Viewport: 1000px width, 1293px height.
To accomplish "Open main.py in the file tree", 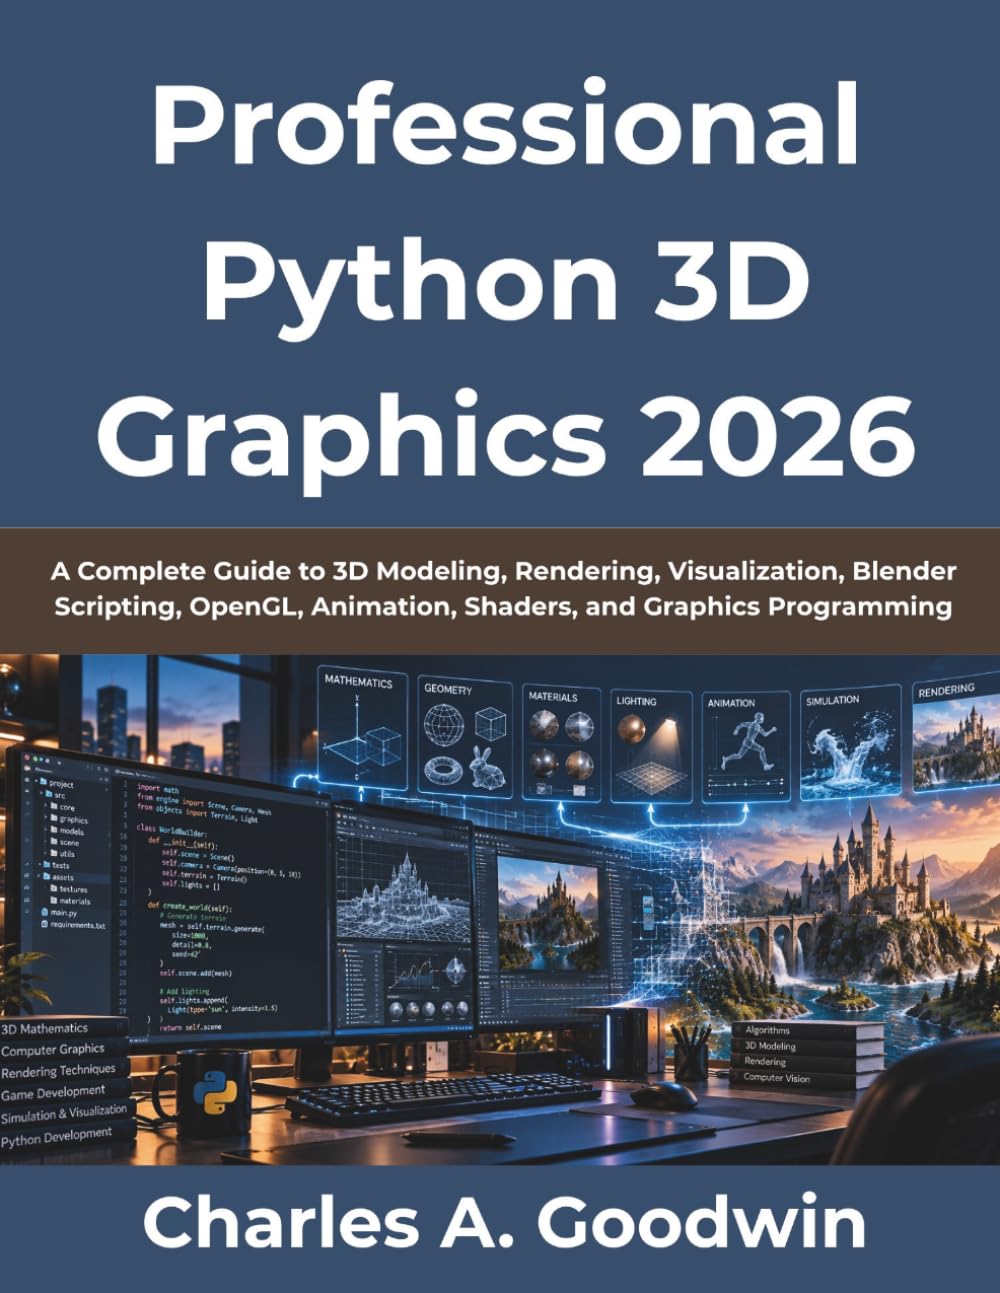I will [x=58, y=913].
